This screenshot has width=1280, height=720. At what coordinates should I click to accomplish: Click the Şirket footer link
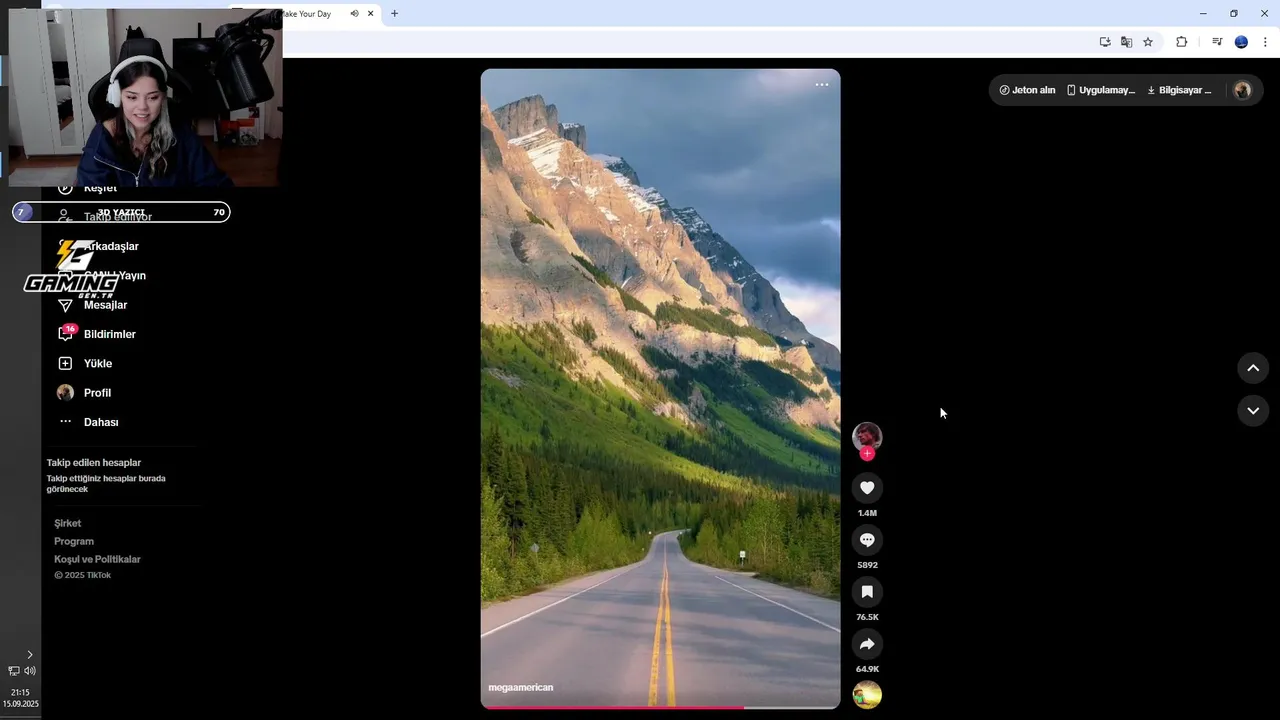tap(68, 523)
